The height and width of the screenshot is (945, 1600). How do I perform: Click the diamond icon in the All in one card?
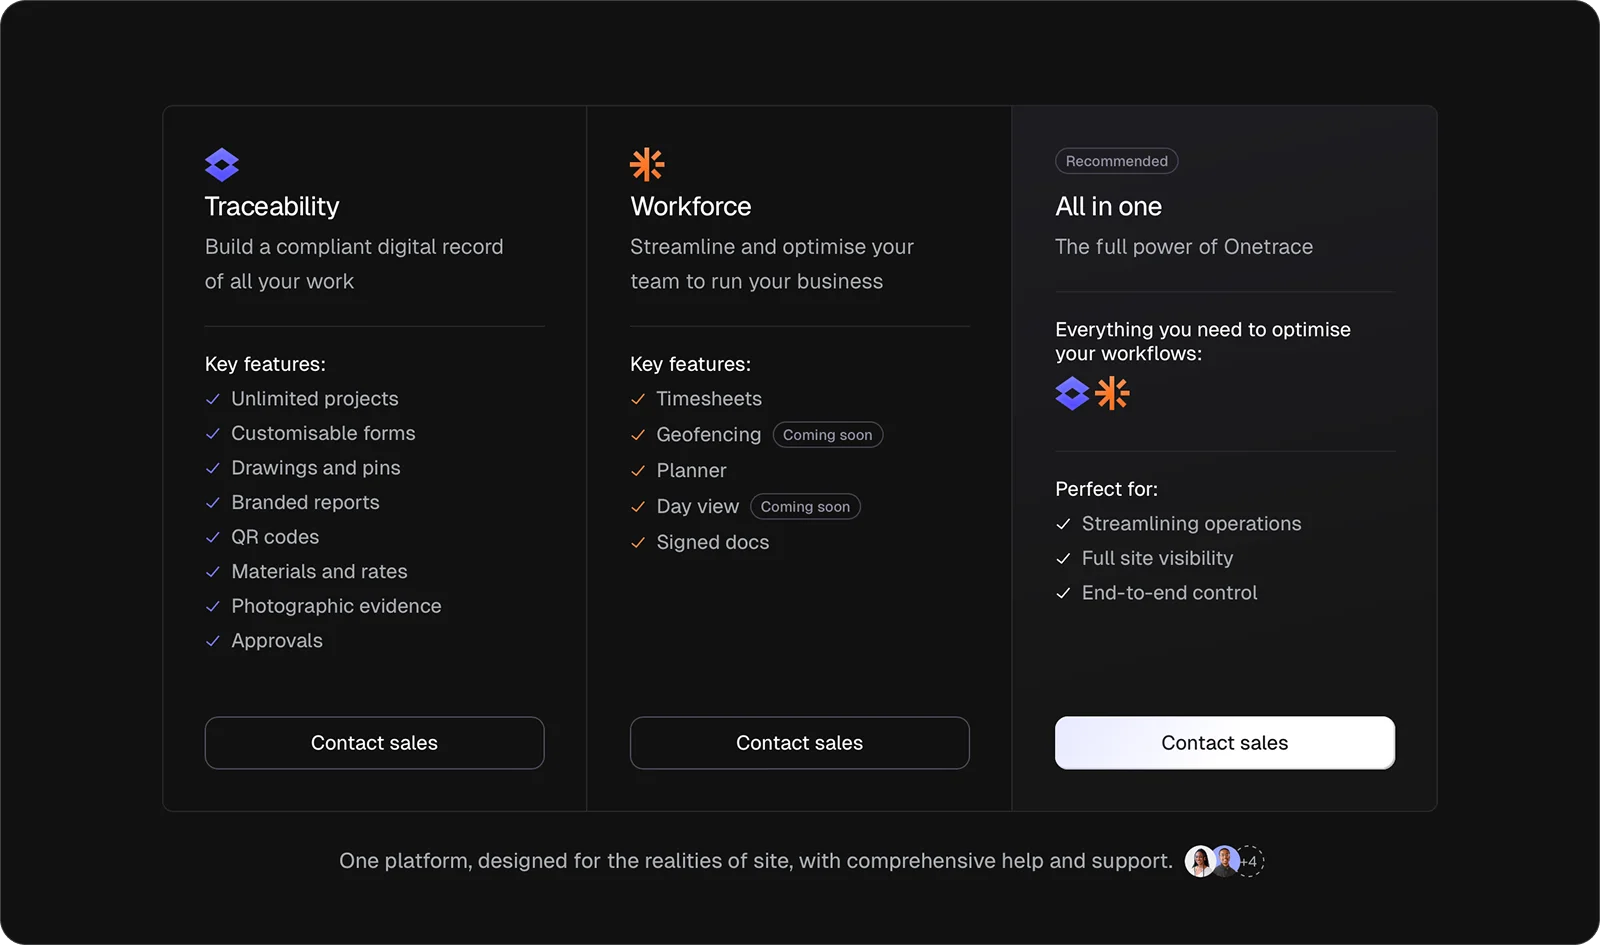coord(1072,394)
